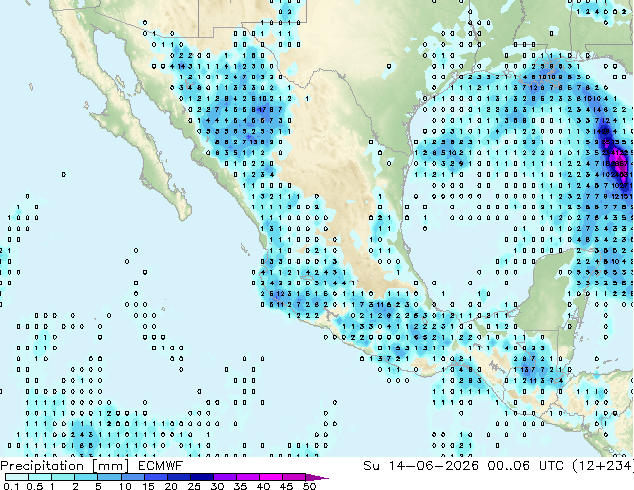
Task: Select legend swatch between 1 and 2
Action: pyautogui.click(x=63, y=477)
